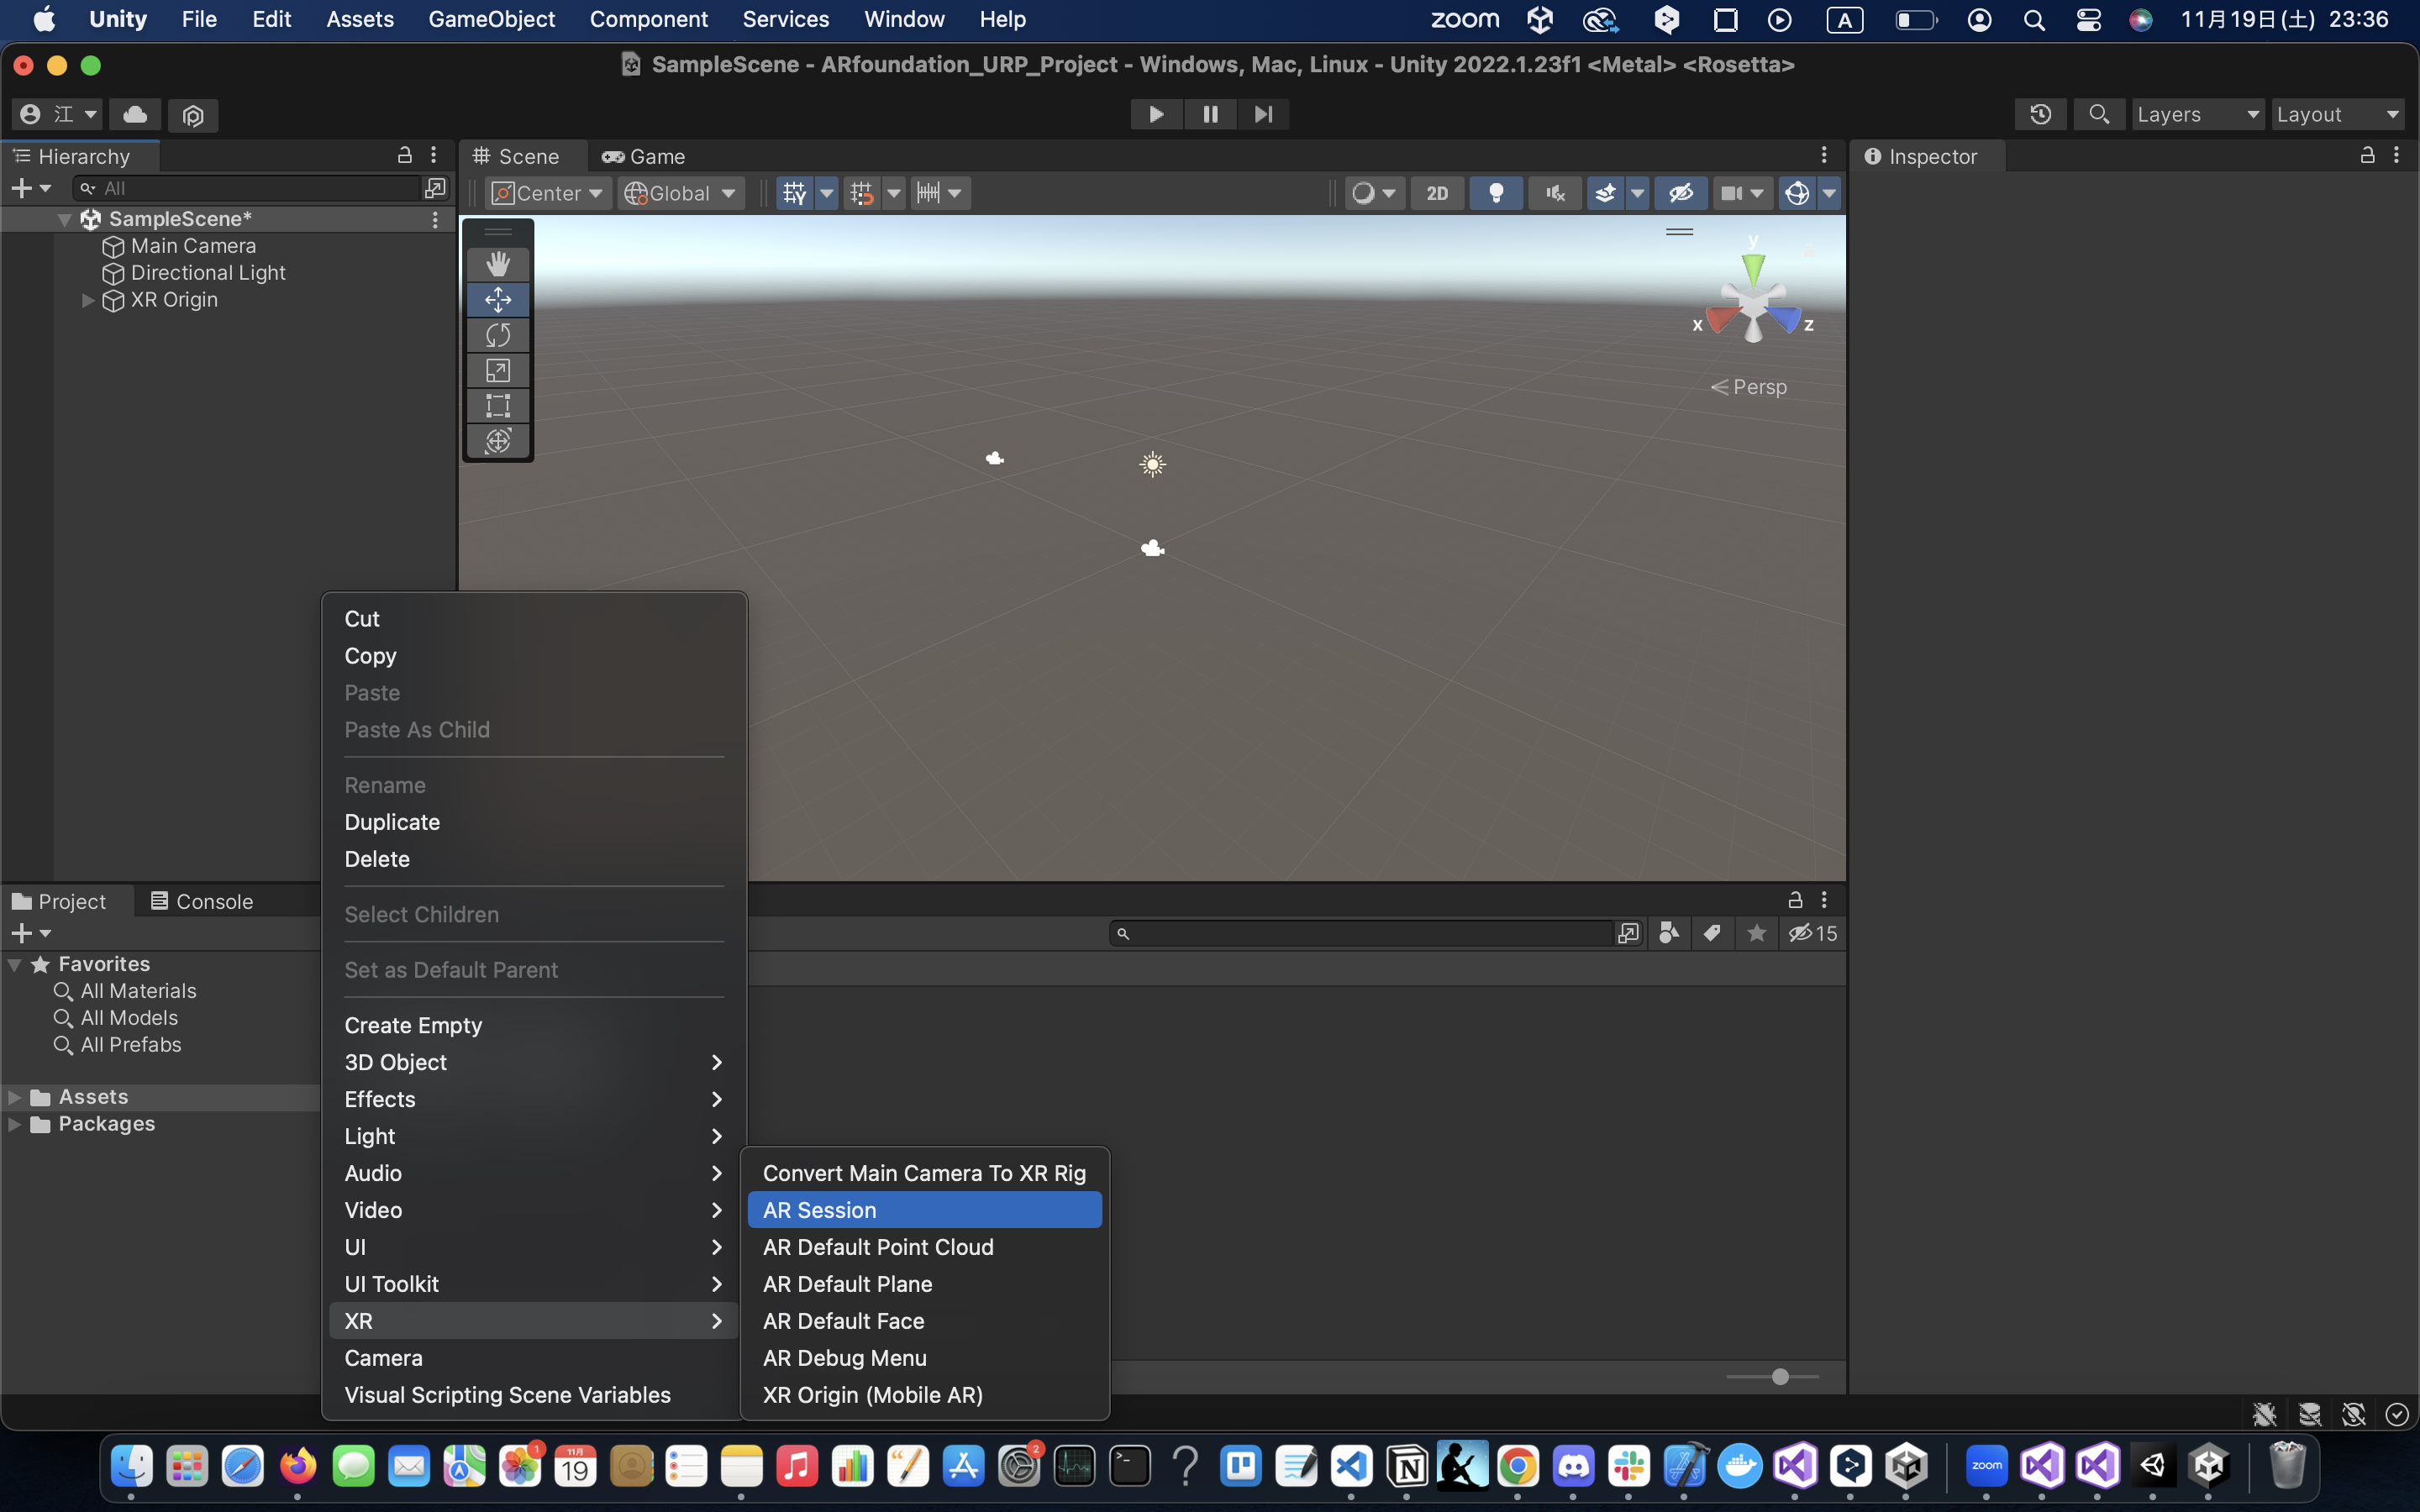Screen dimensions: 2420x1512
Task: Open the Undo History button
Action: coord(2040,114)
